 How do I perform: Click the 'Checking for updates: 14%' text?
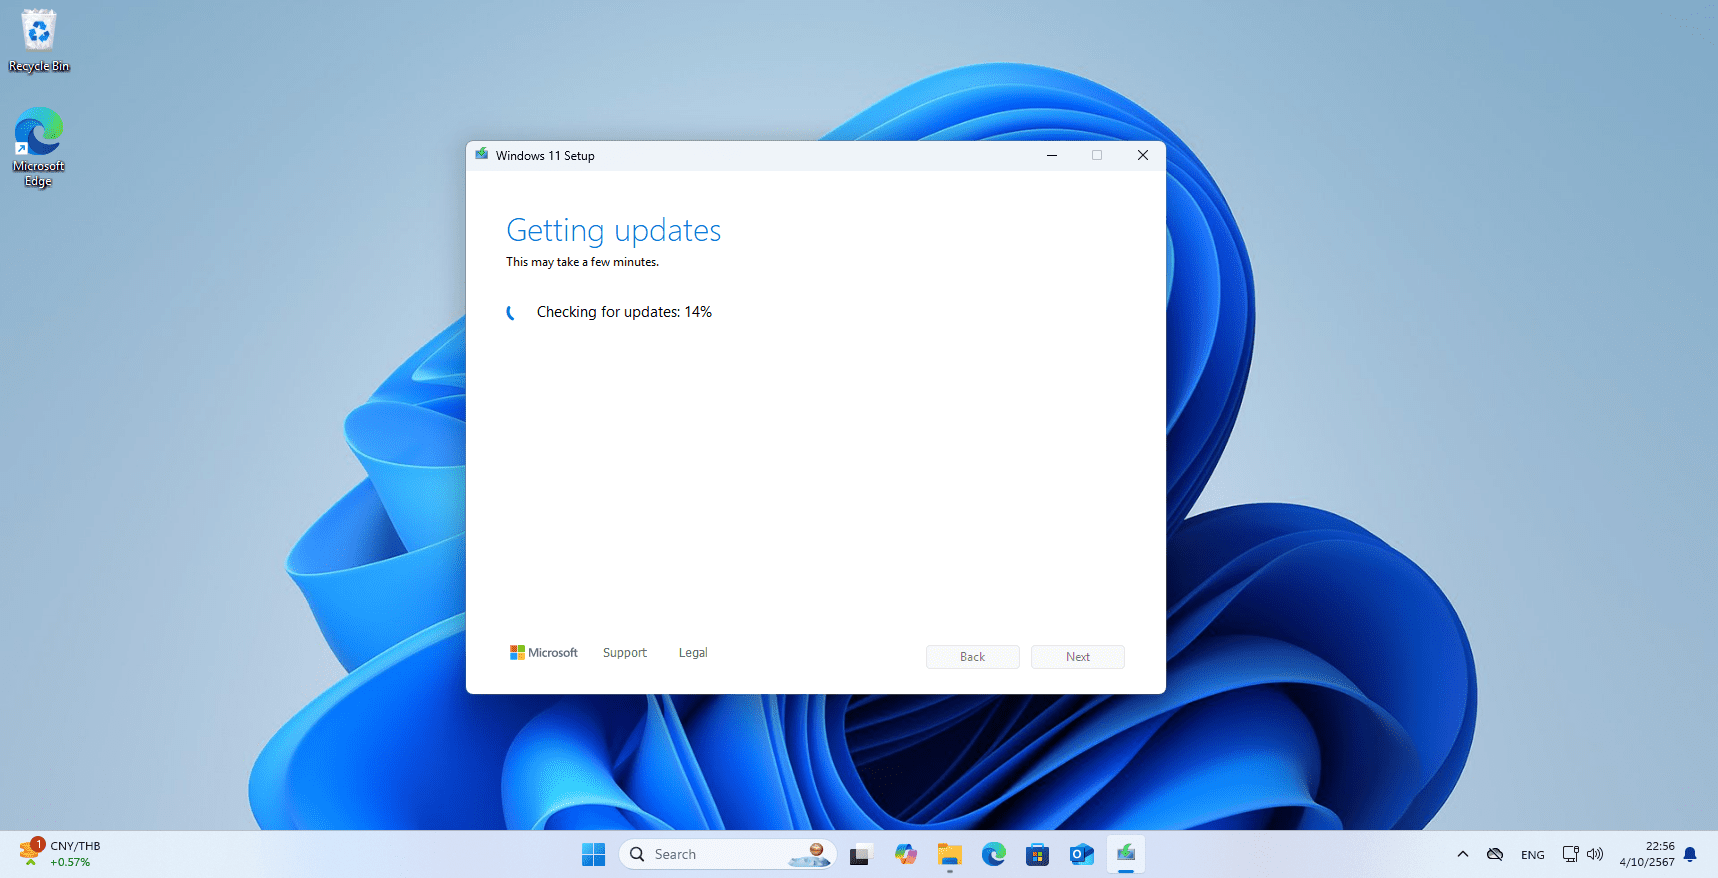[x=624, y=312]
